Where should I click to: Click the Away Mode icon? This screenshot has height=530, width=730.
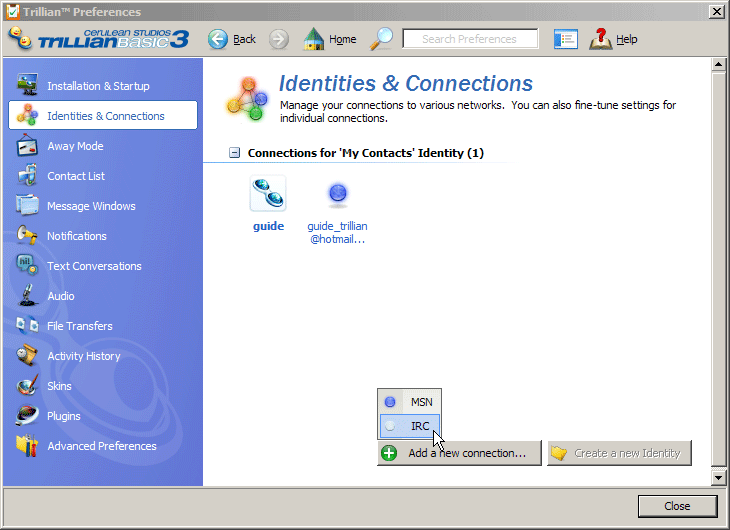tap(27, 145)
